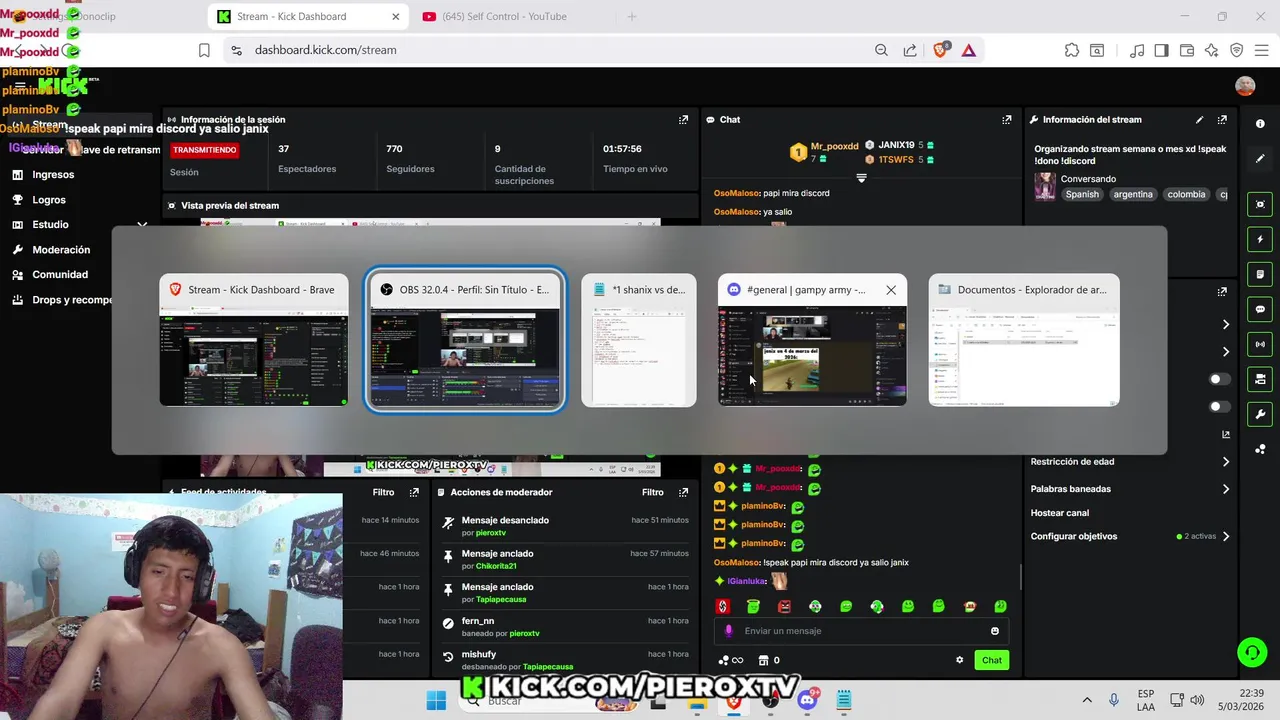Switch to Documentos Explorador window thumbnail
This screenshot has height=720, width=1280.
1024,340
